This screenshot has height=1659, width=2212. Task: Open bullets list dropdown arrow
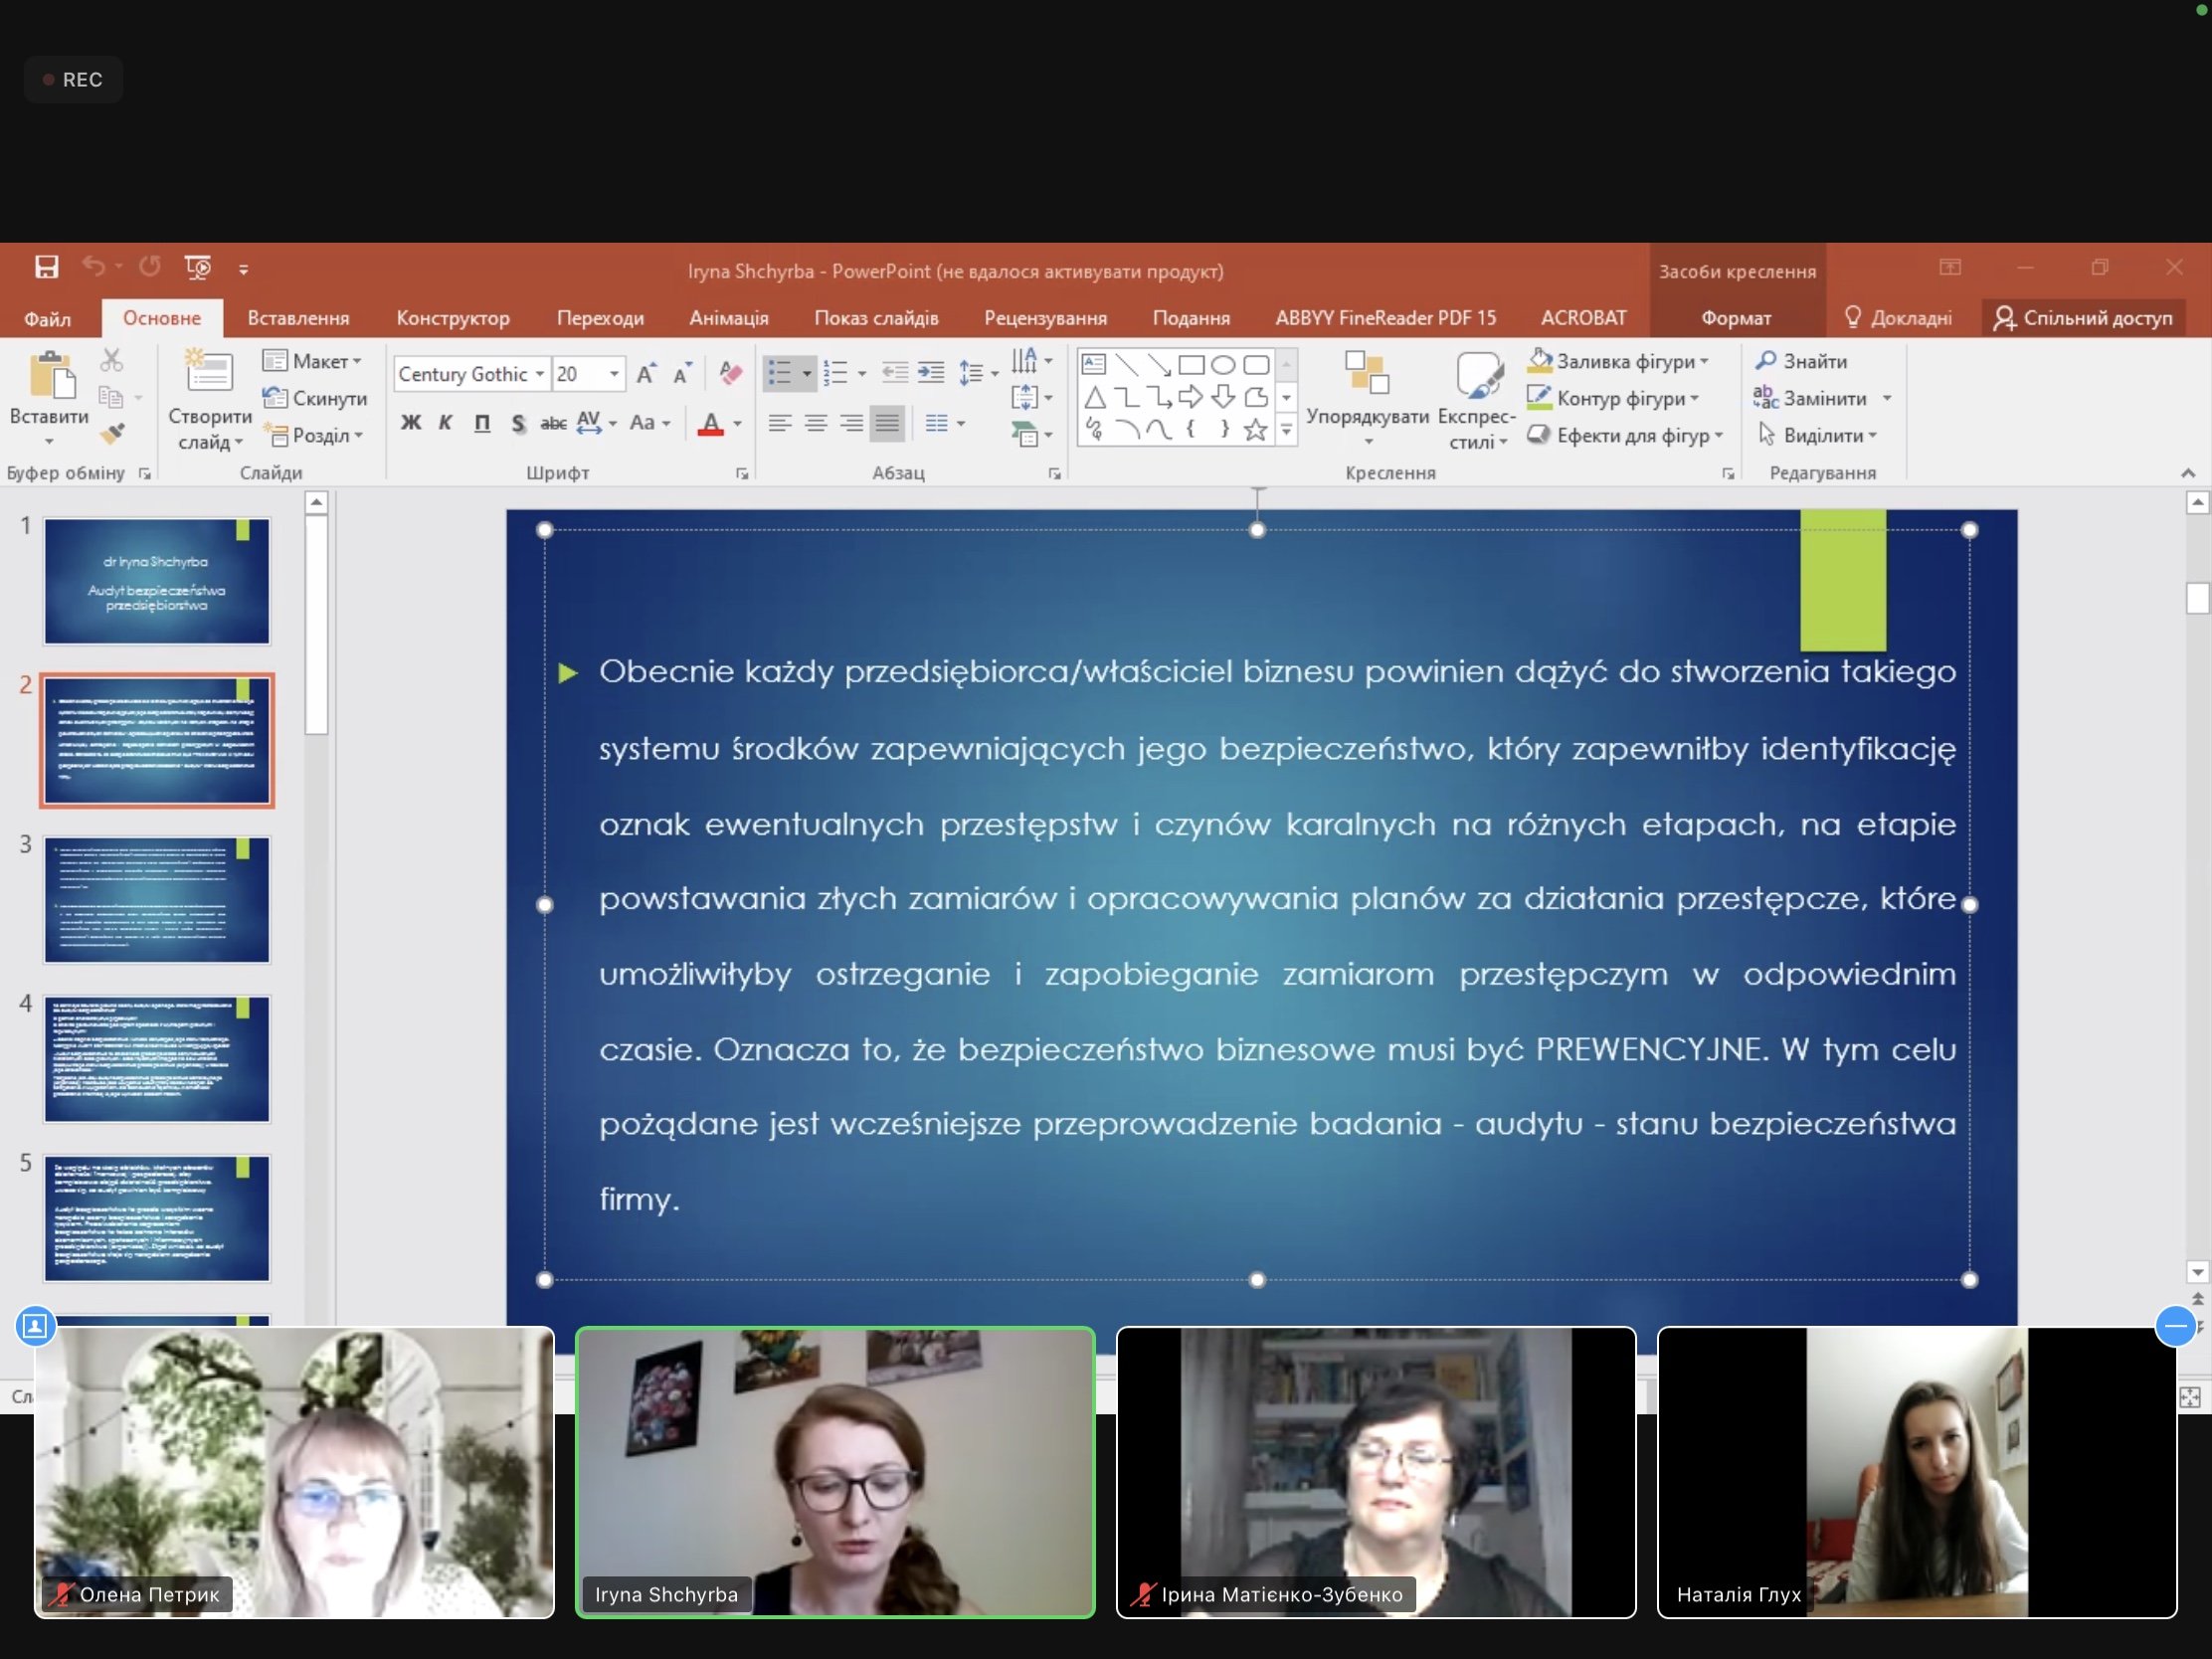click(807, 374)
